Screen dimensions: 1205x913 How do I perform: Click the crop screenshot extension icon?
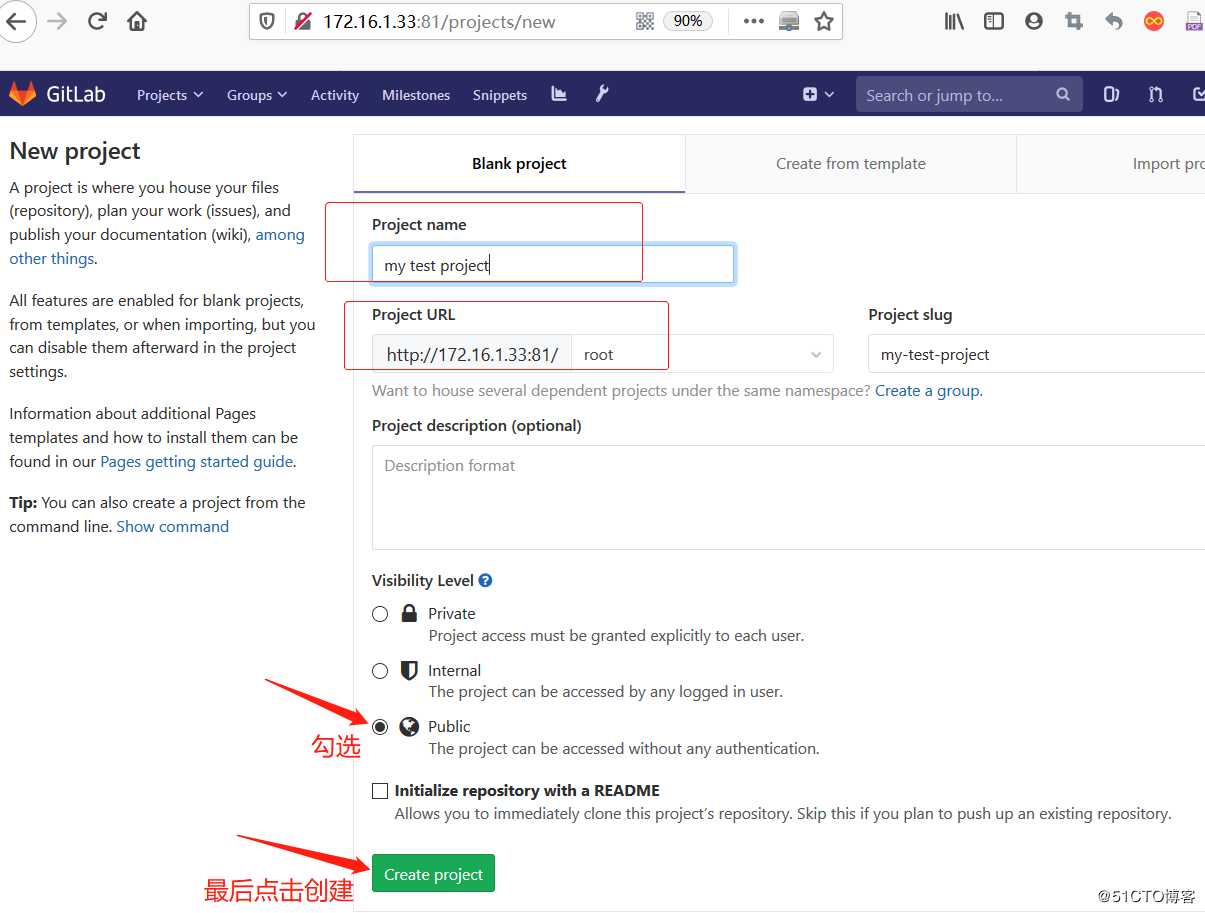tap(1074, 21)
